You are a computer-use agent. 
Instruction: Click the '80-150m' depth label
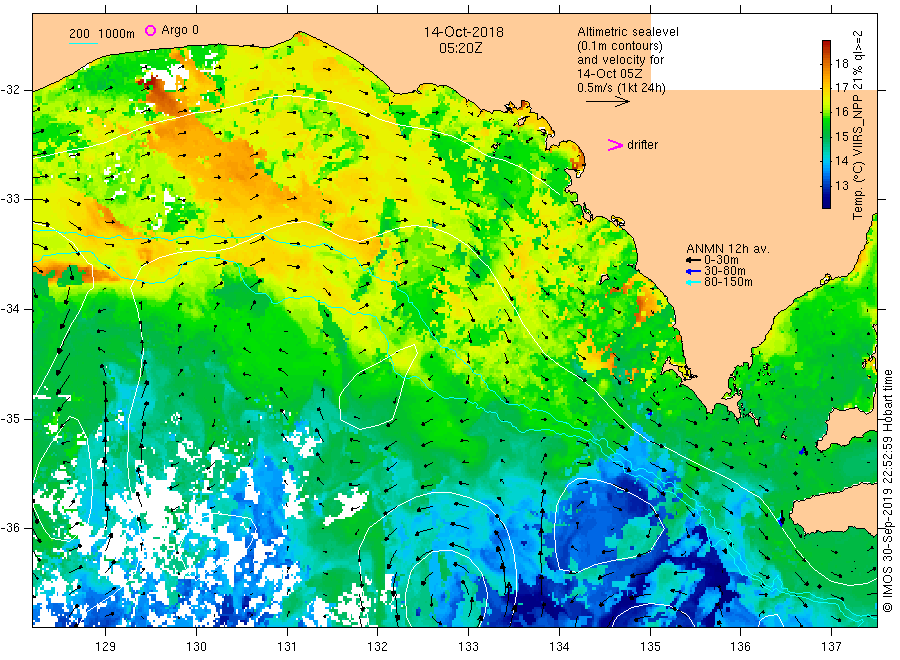point(728,282)
